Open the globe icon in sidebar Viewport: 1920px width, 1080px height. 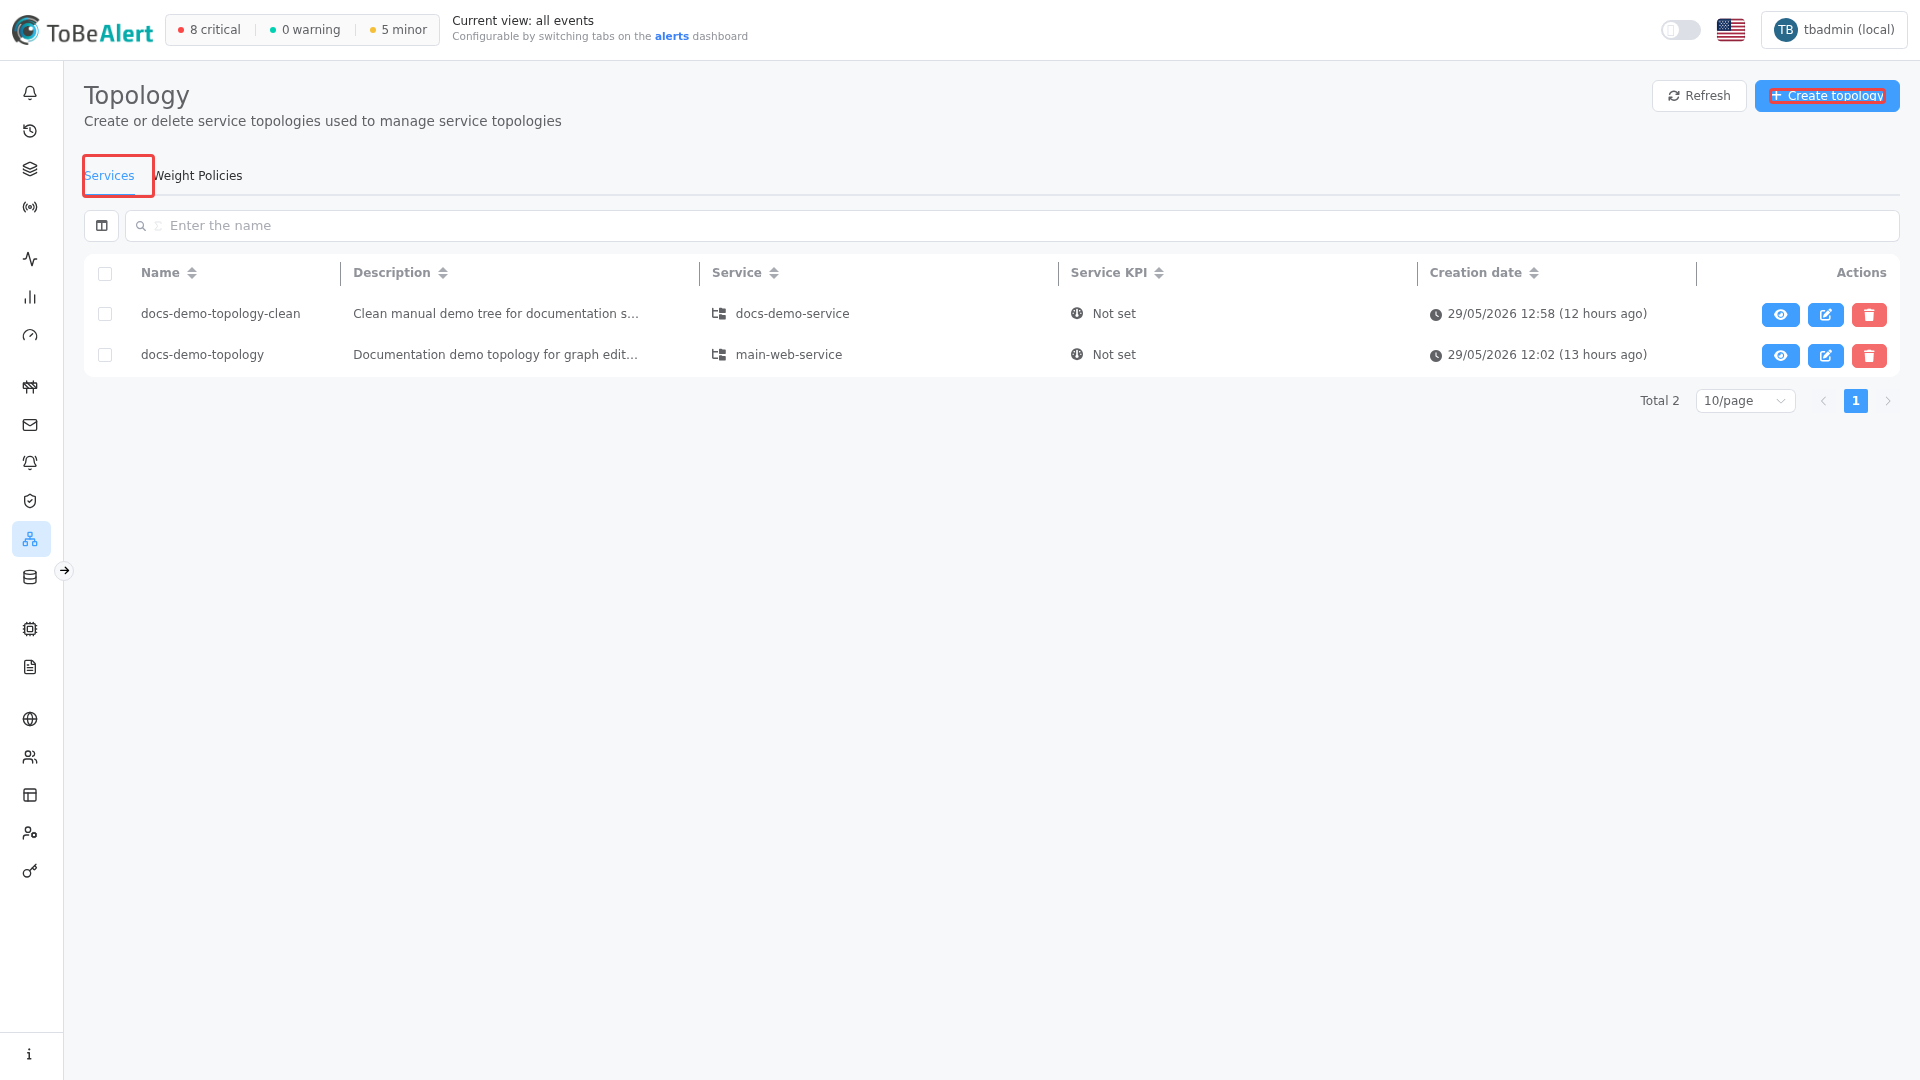30,719
